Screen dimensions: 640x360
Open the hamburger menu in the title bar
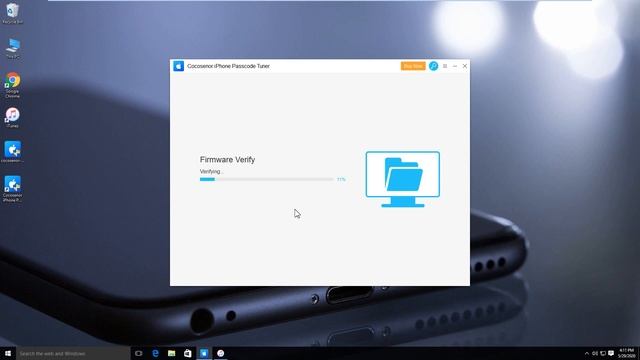coord(445,66)
